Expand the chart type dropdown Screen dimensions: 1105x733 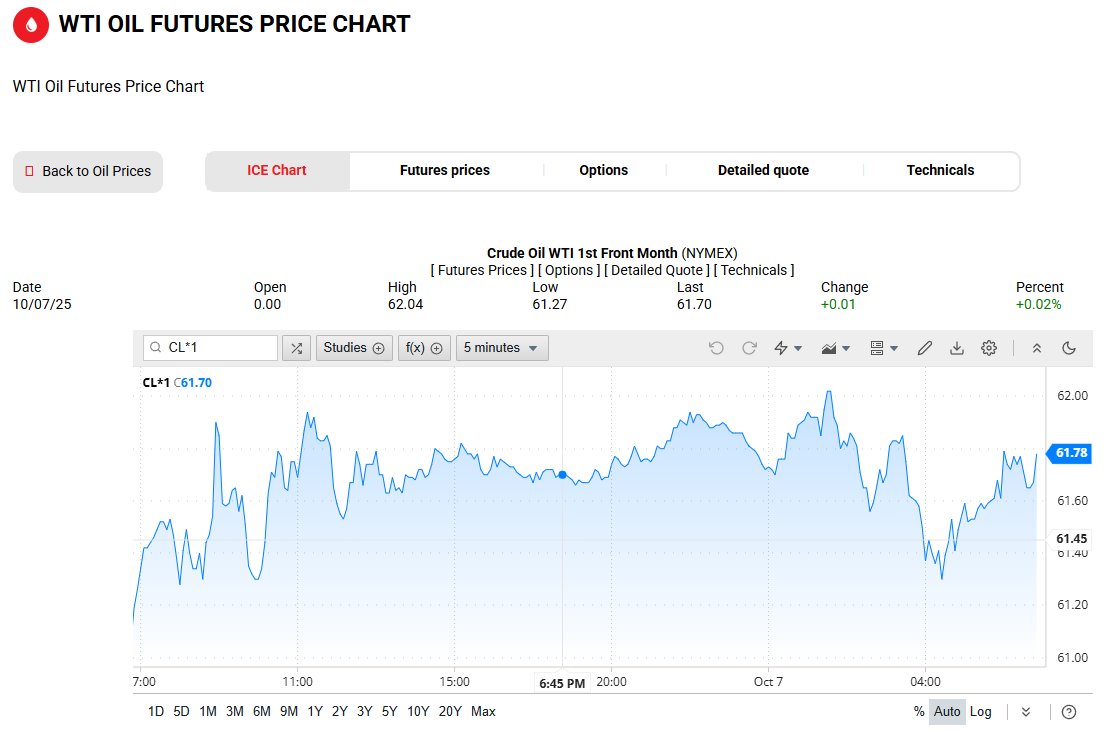(x=835, y=348)
